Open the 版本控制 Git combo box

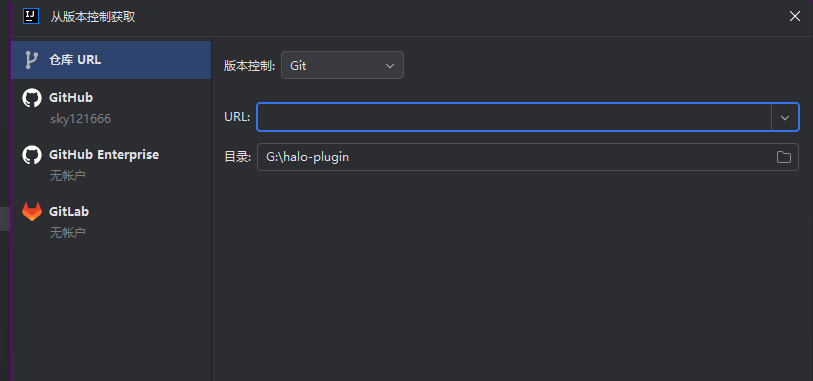click(342, 66)
